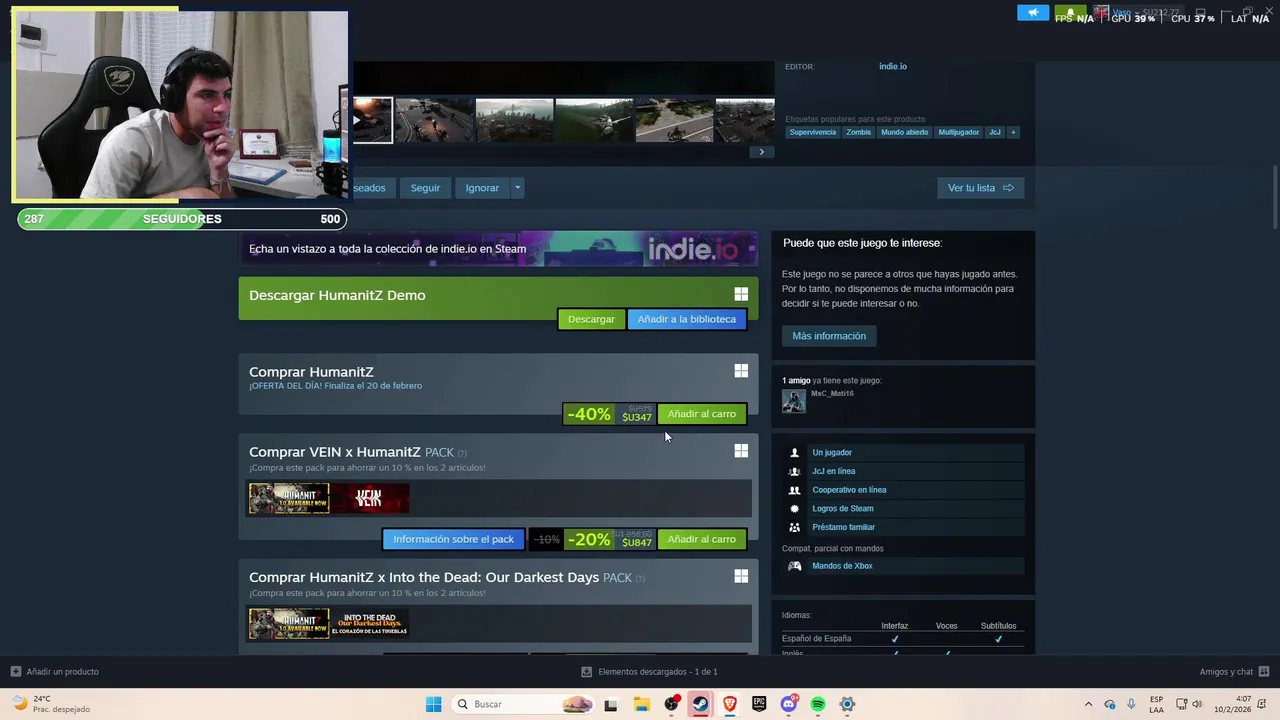This screenshot has width=1280, height=720.
Task: Click Windows icon beside VEIN x HumanitZ pack
Action: [741, 451]
